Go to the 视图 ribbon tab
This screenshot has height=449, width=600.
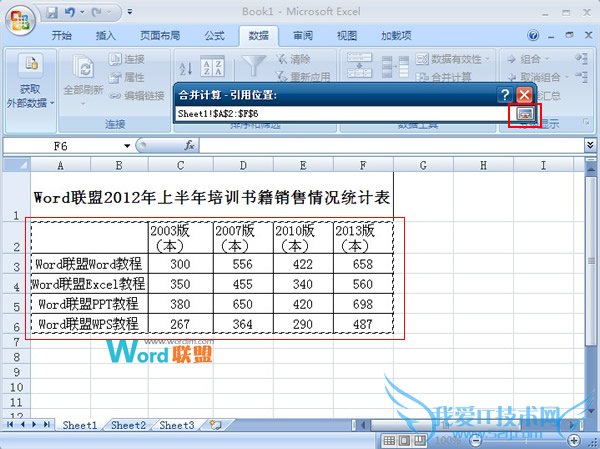(347, 36)
